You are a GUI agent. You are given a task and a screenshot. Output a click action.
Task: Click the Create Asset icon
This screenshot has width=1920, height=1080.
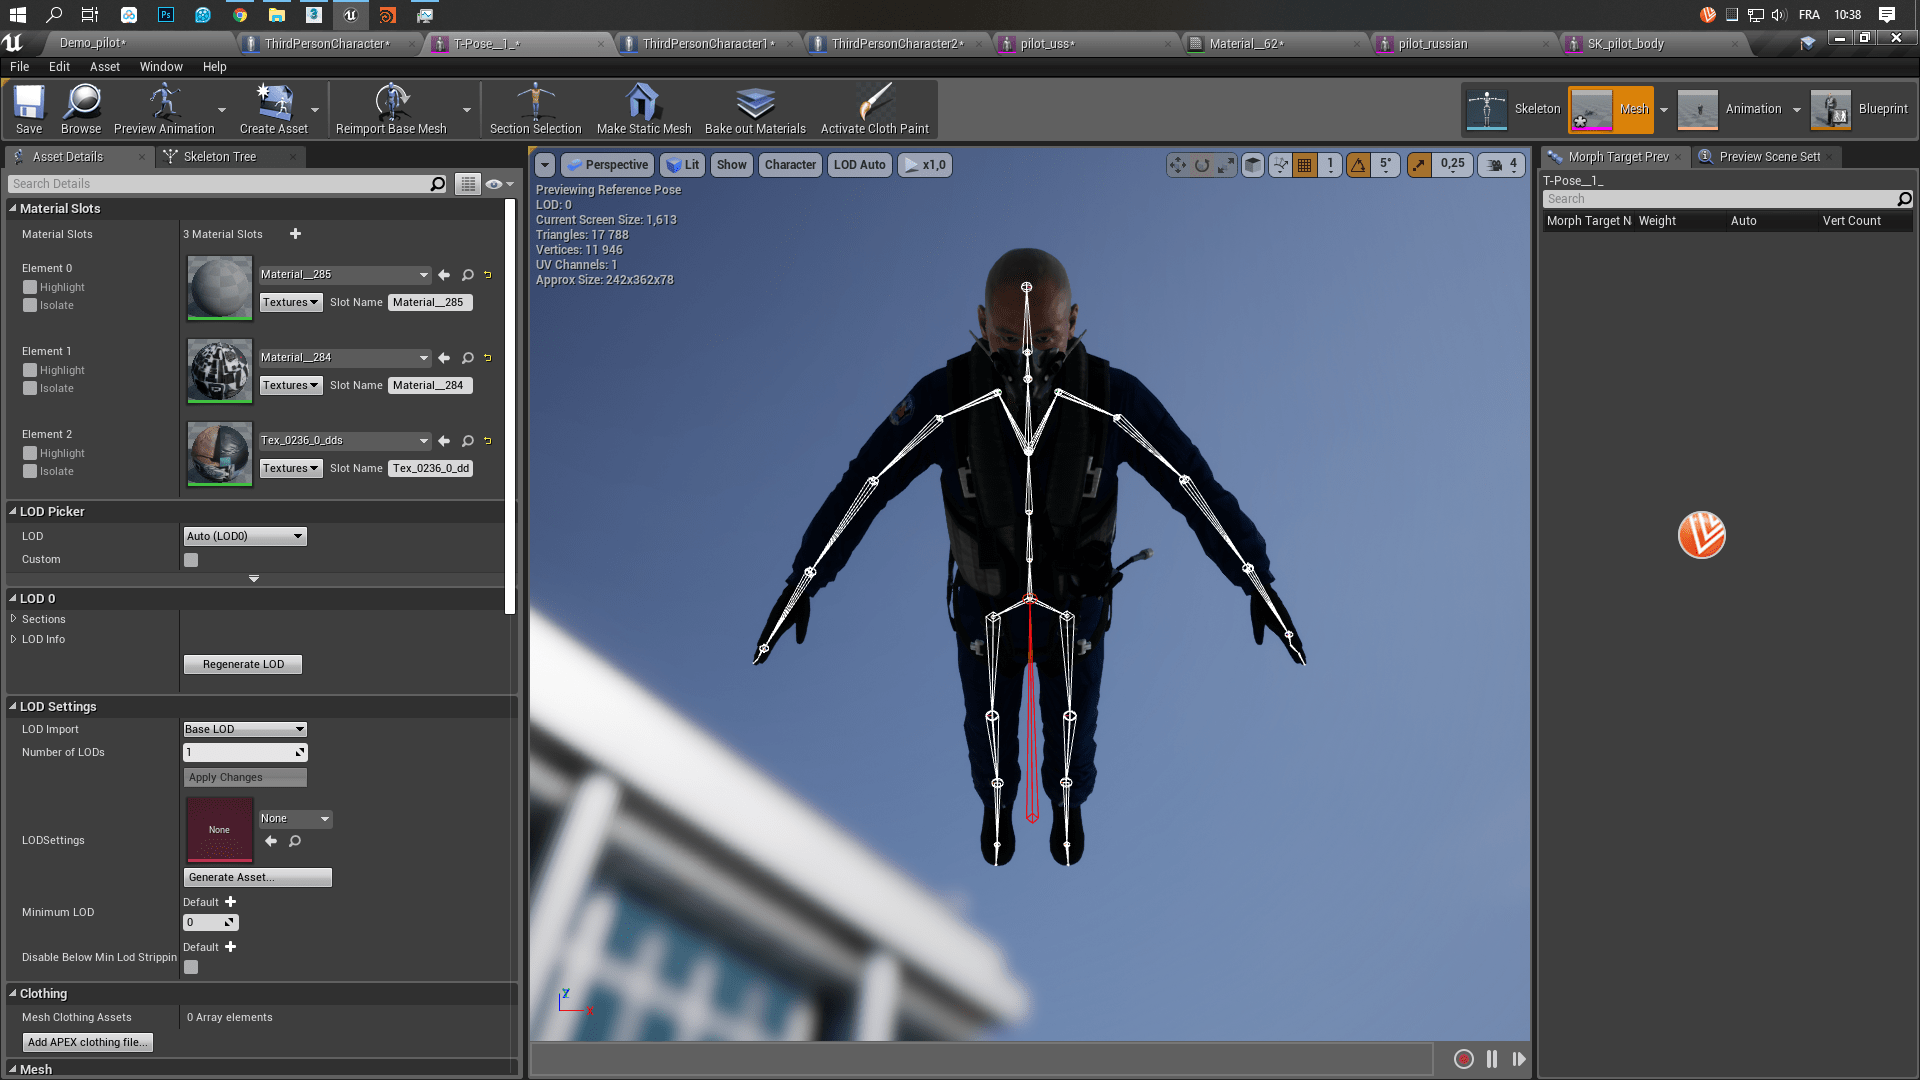(x=274, y=109)
